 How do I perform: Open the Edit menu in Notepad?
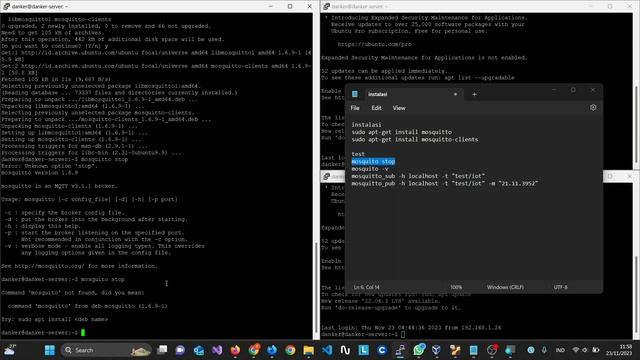(376, 108)
